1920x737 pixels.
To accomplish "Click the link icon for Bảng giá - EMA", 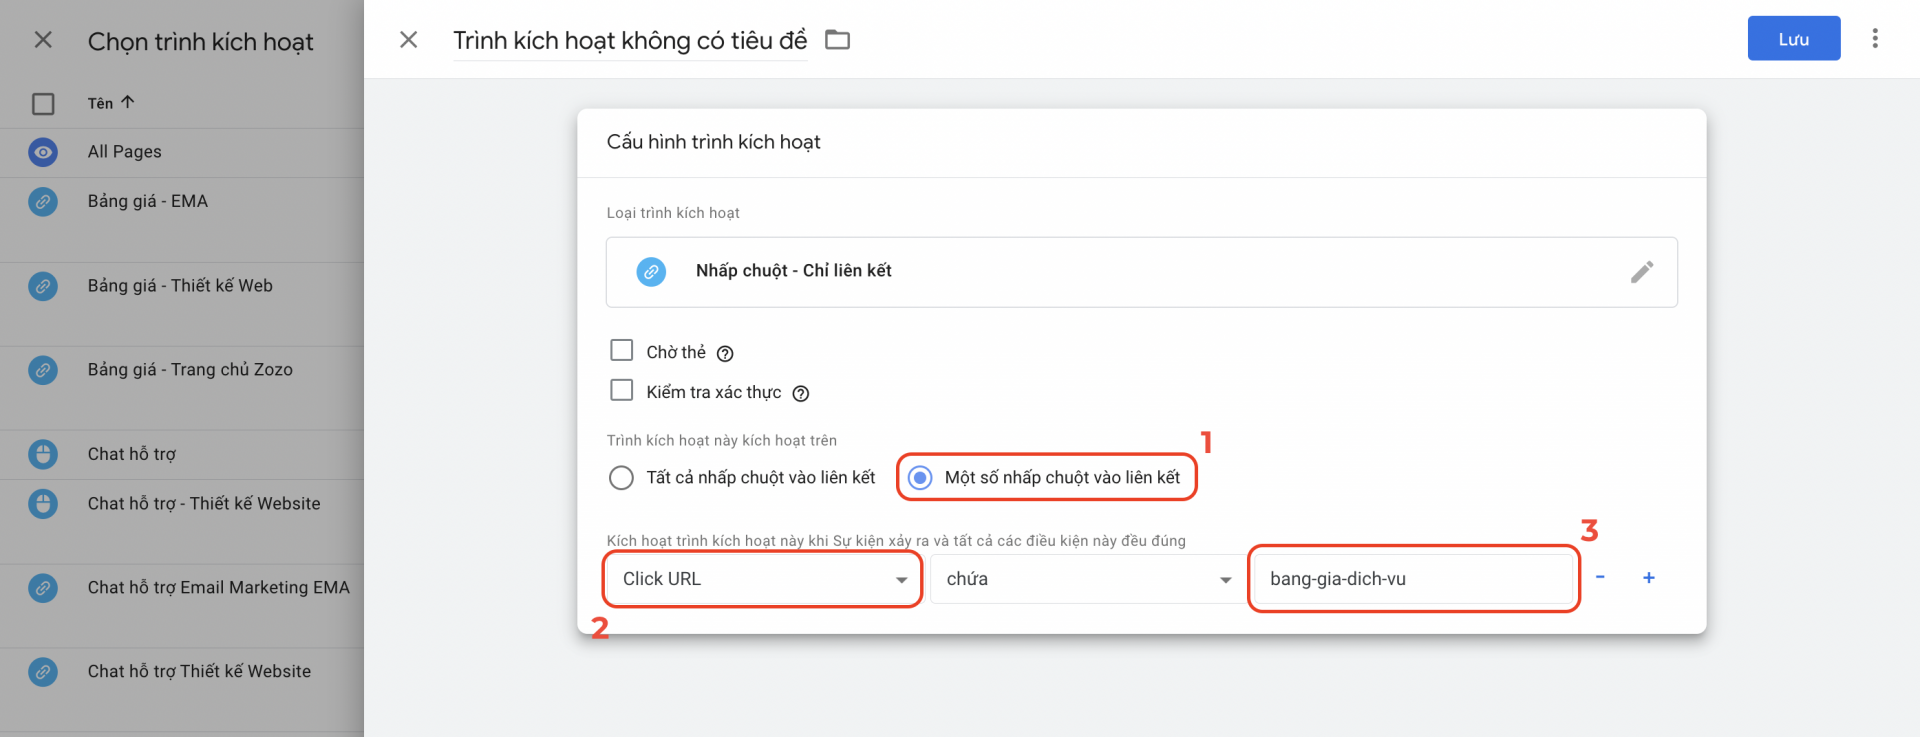I will pos(43,202).
